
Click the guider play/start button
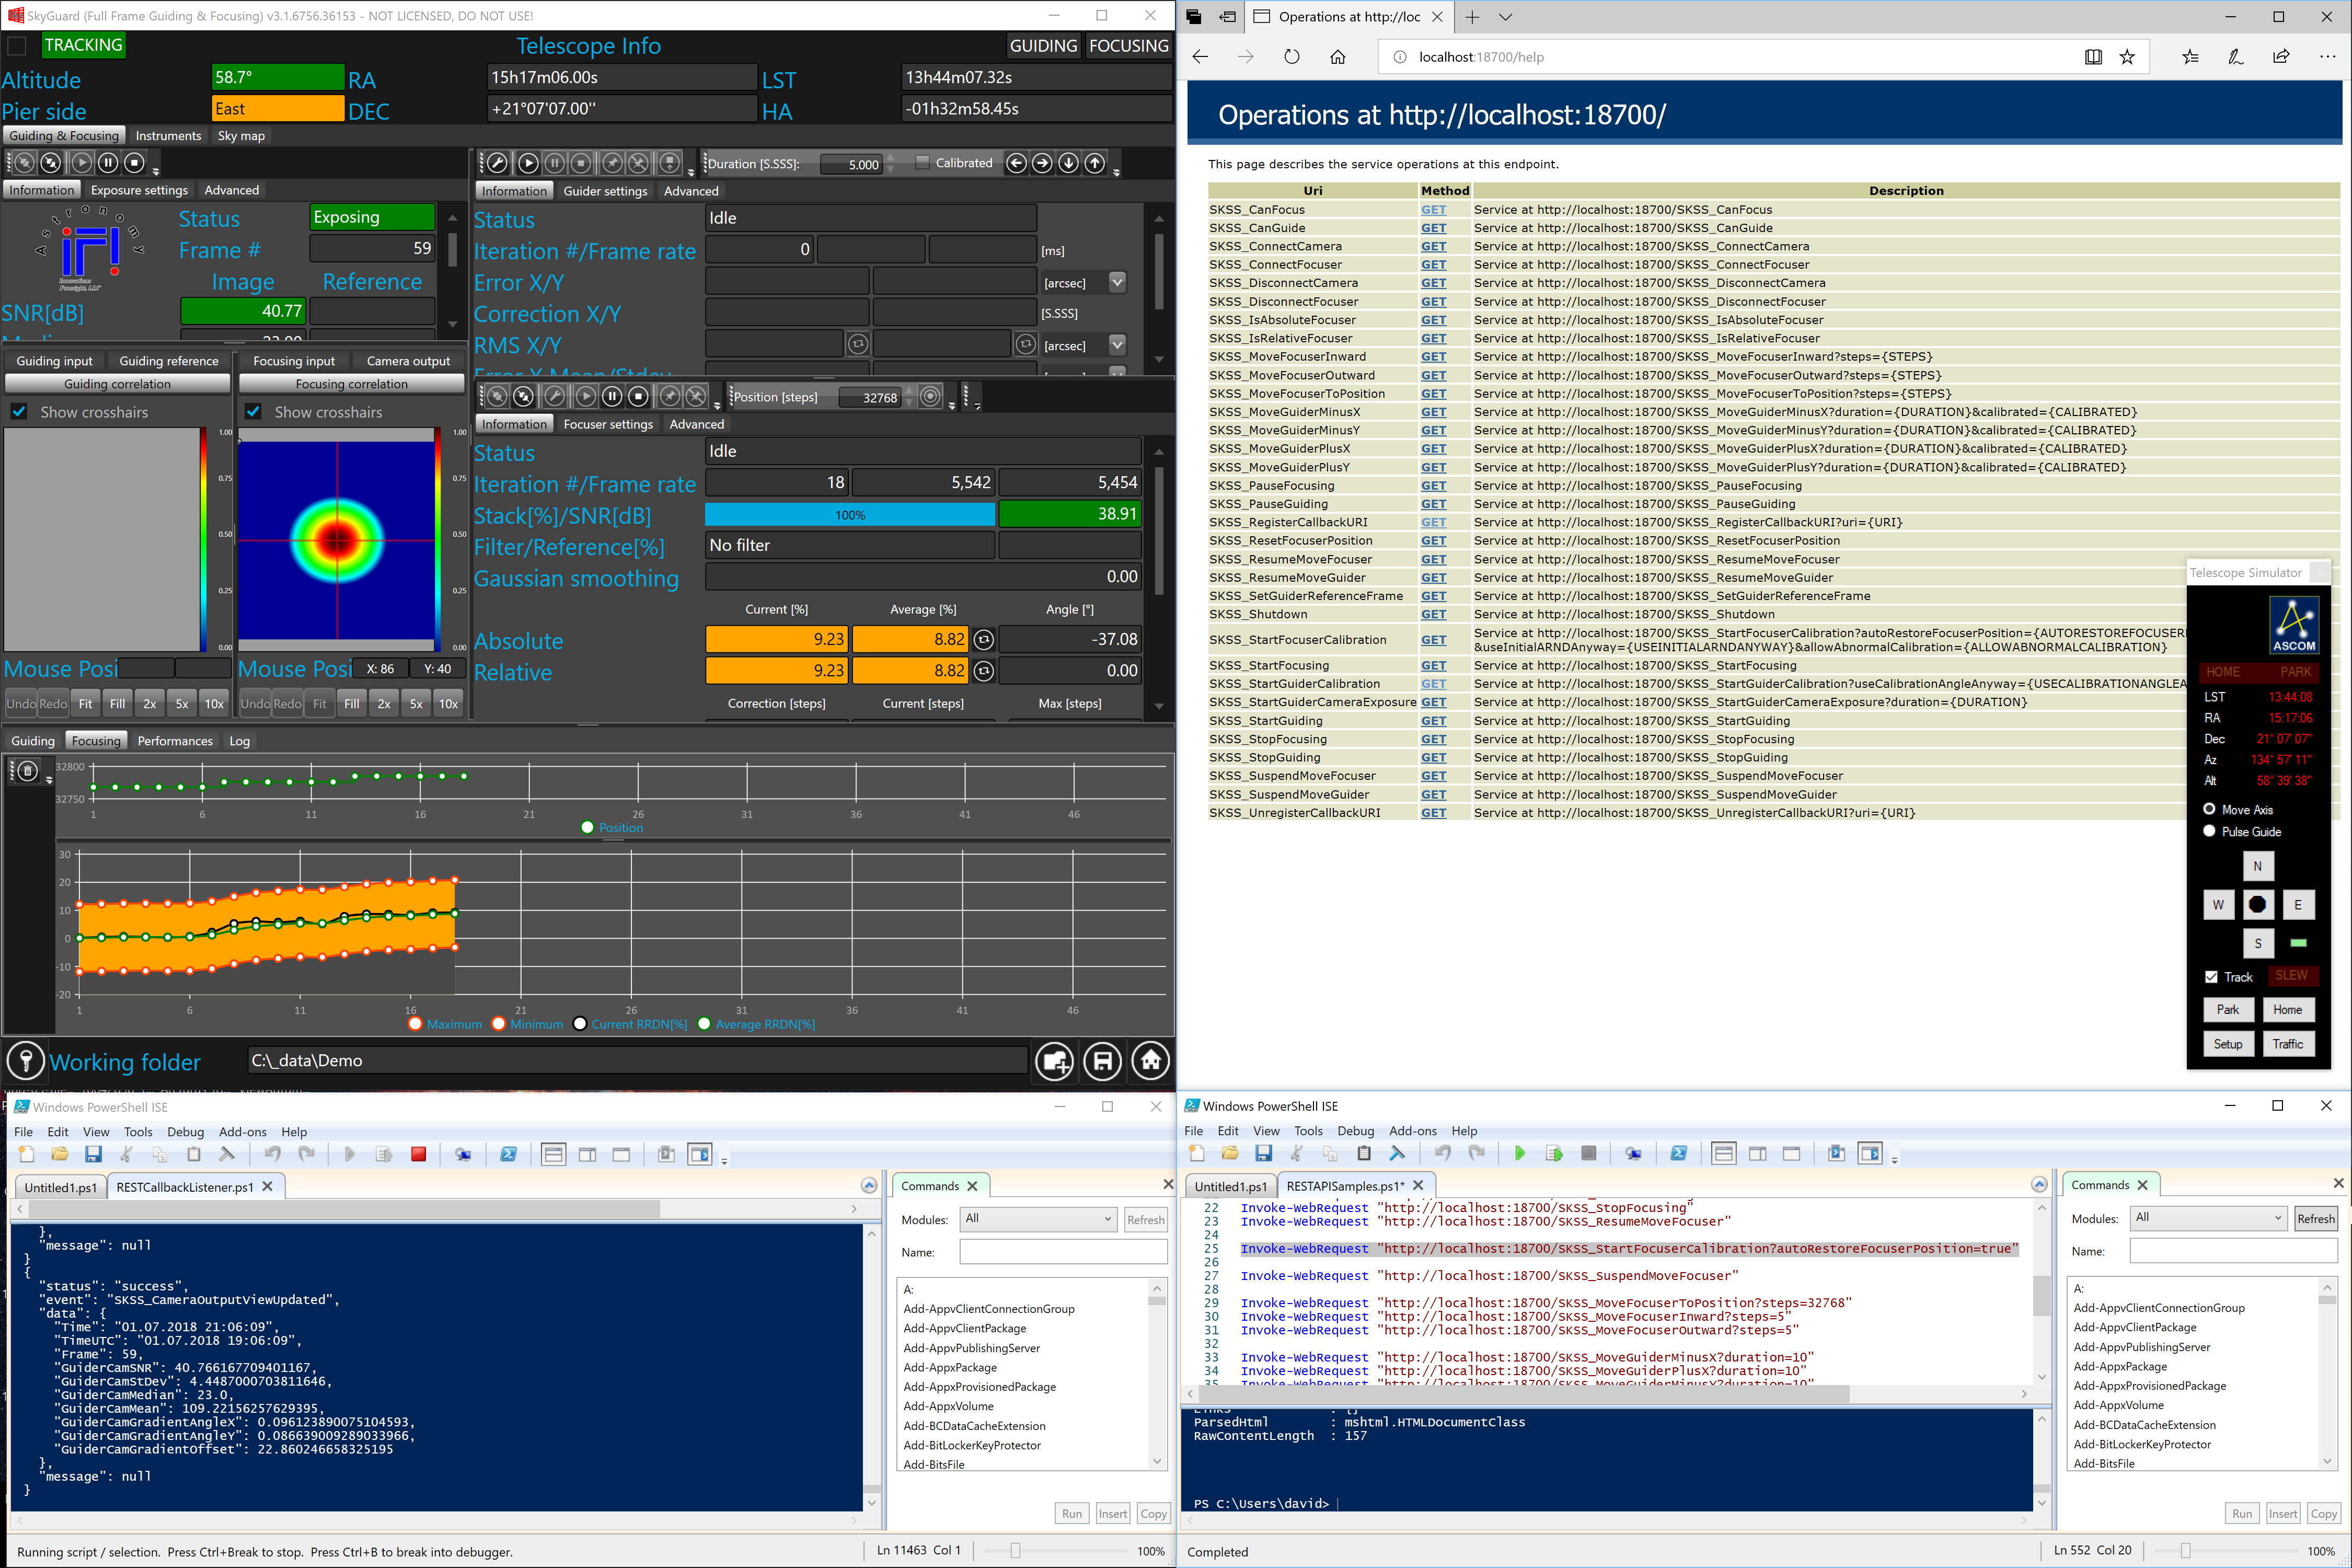(528, 163)
